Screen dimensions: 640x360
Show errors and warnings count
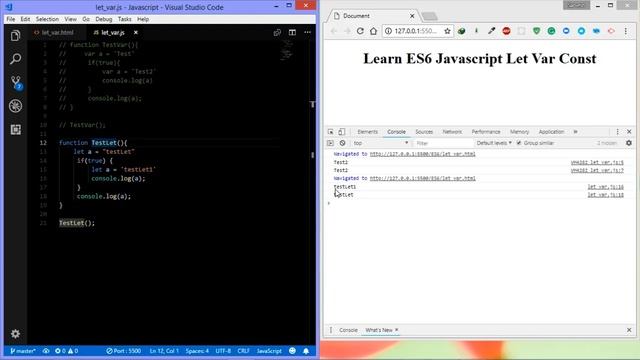(66, 351)
